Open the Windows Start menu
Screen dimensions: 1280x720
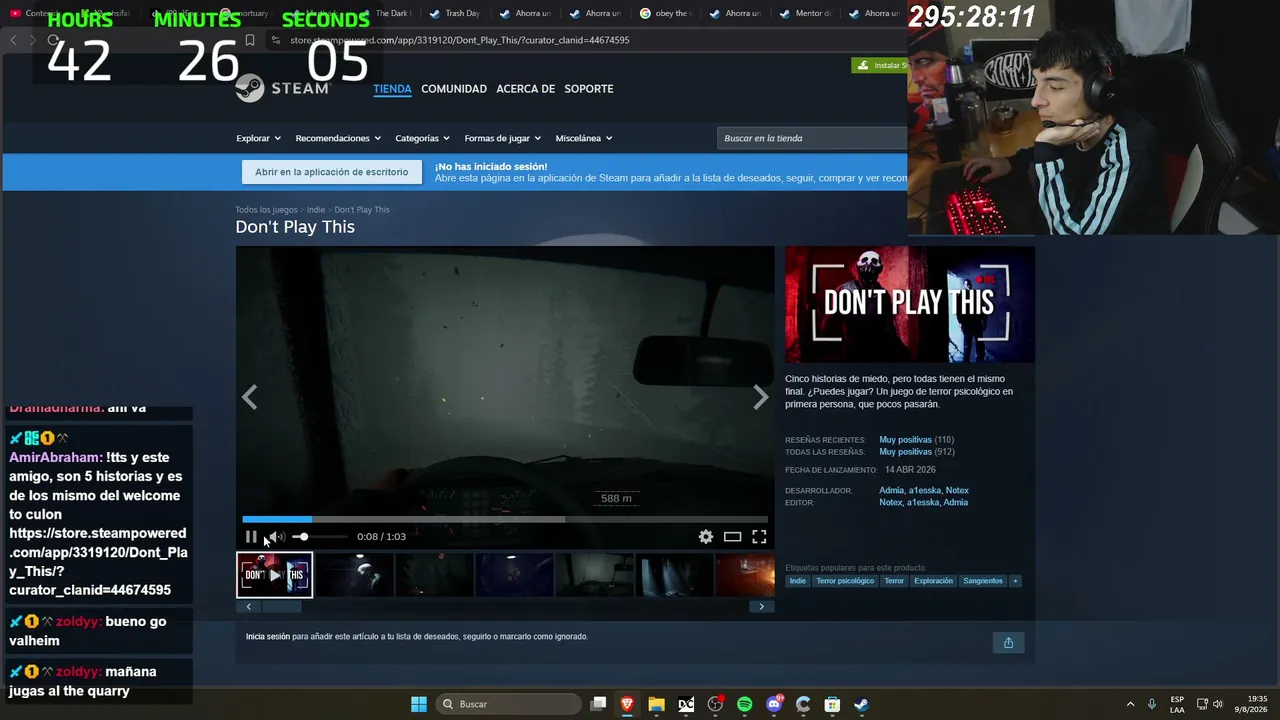pos(419,704)
